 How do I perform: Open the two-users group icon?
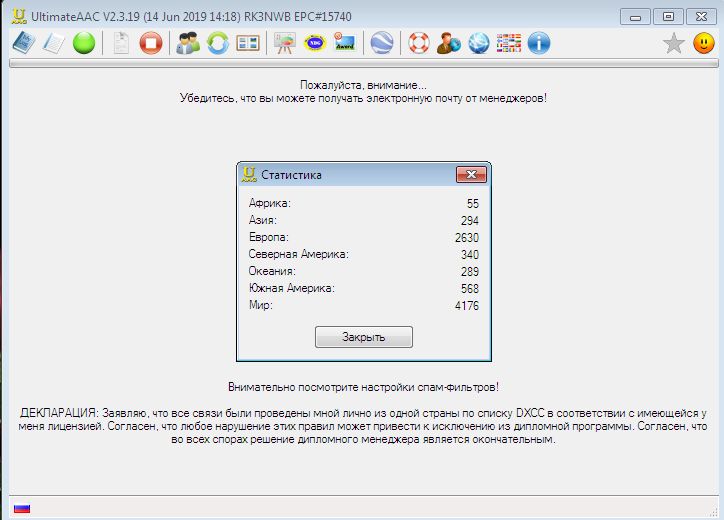point(188,43)
